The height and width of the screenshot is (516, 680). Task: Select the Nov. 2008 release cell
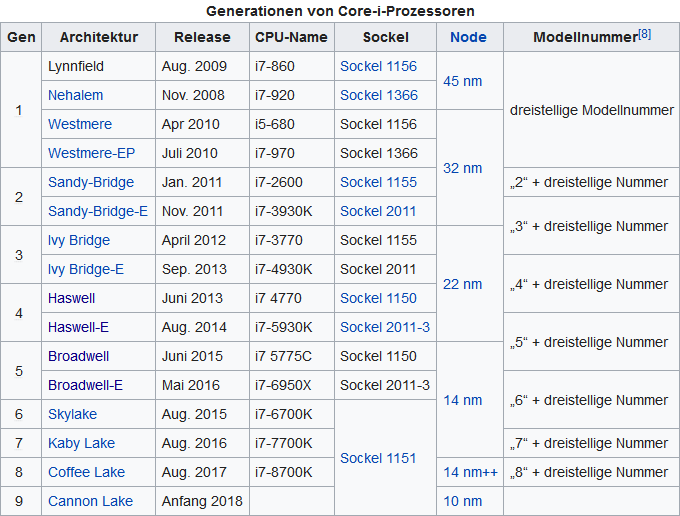[x=202, y=95]
